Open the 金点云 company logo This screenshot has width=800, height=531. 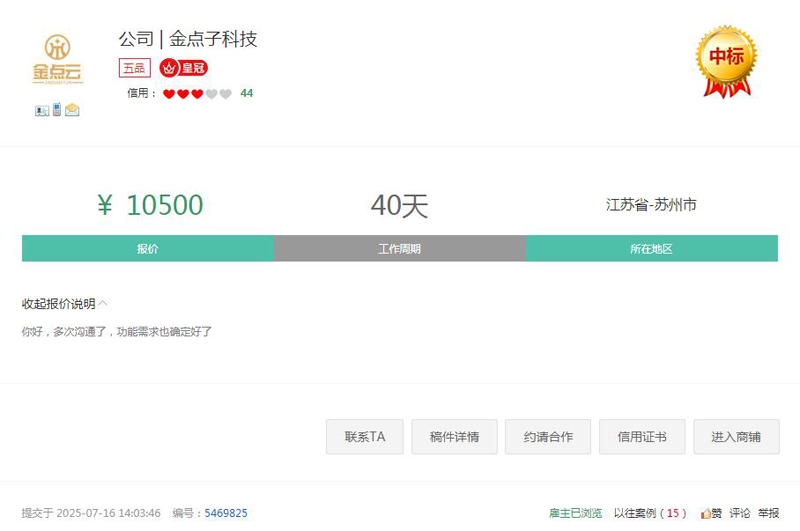coord(57,59)
